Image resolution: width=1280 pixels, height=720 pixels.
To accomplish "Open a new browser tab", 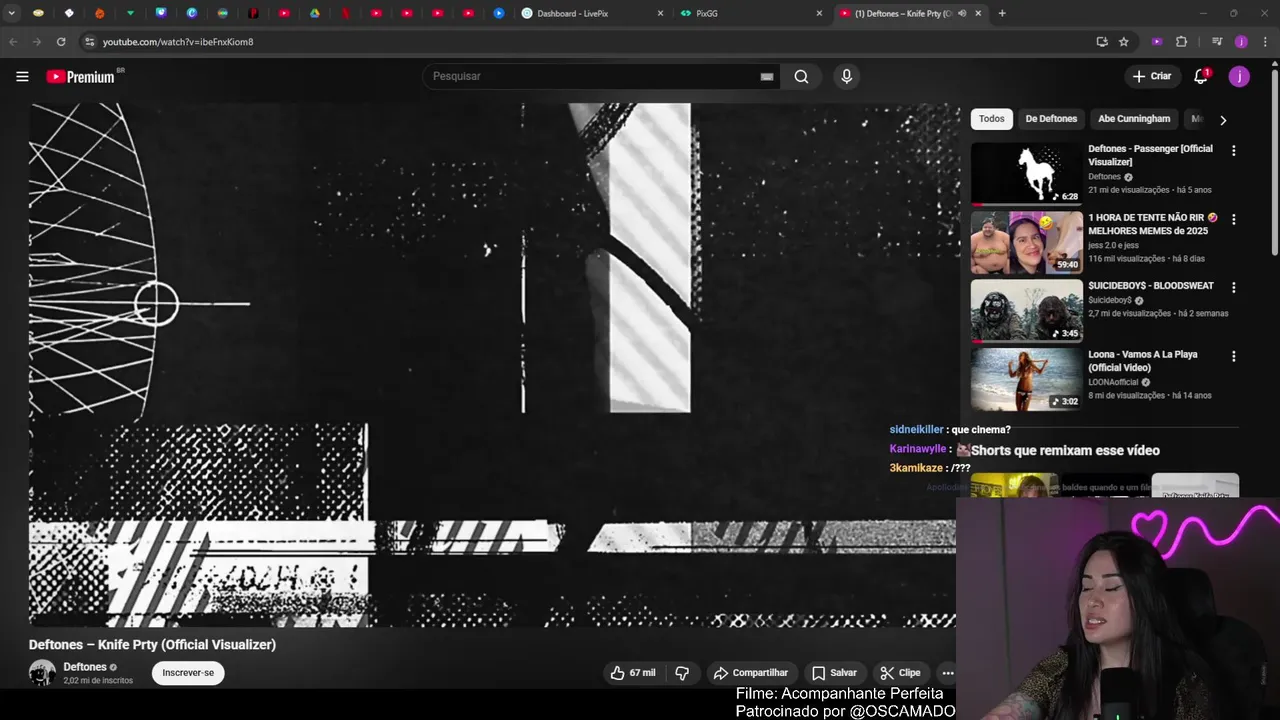I will pyautogui.click(x=1002, y=13).
